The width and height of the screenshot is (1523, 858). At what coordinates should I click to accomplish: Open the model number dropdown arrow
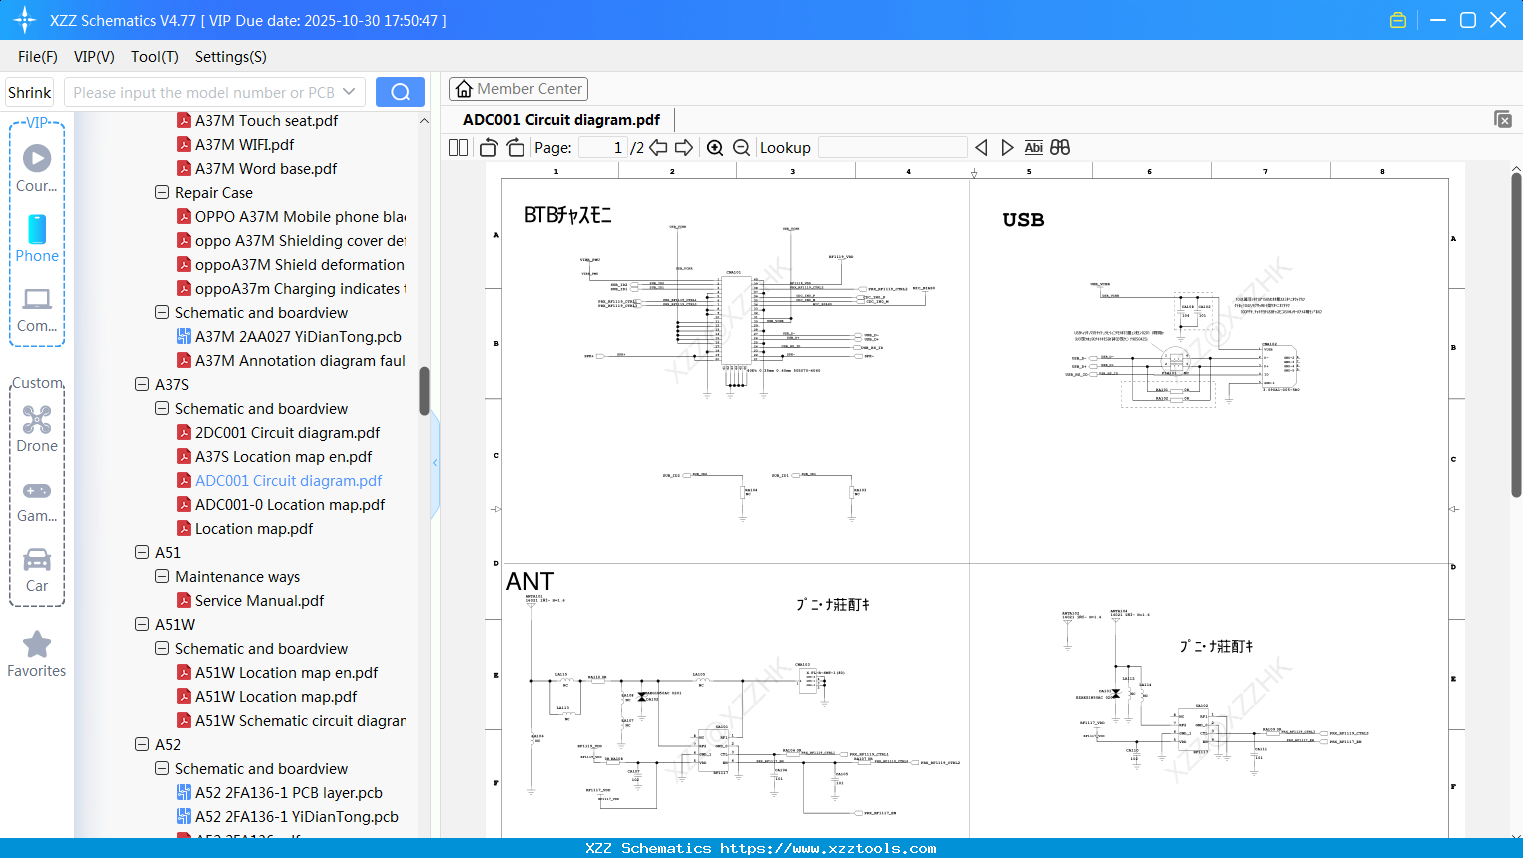[349, 92]
